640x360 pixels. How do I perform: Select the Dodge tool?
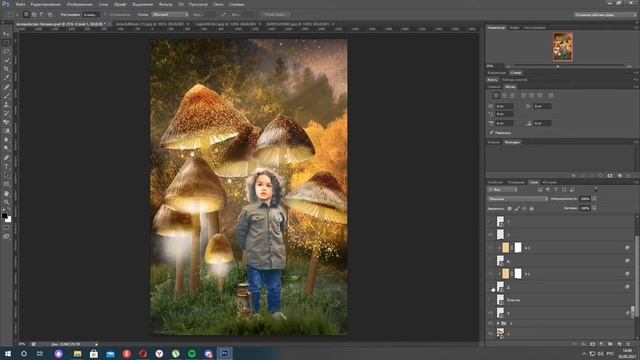tap(6, 149)
